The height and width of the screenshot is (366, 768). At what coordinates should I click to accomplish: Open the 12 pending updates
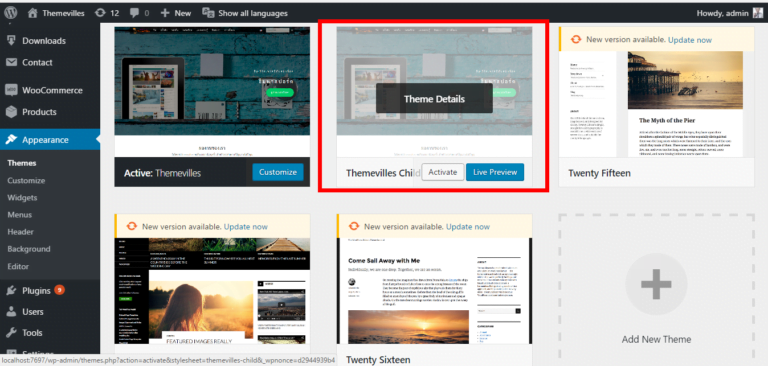coord(107,13)
